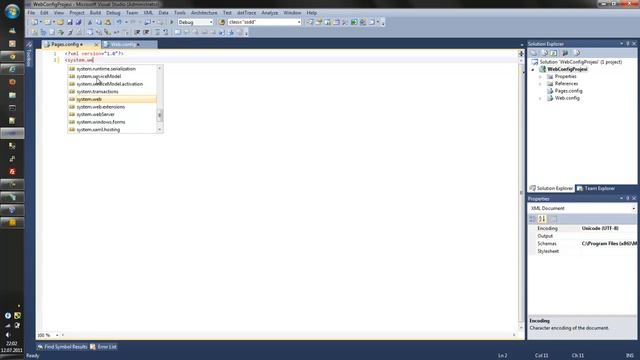
Task: Start debugging with the green play arrow
Action: [172, 22]
